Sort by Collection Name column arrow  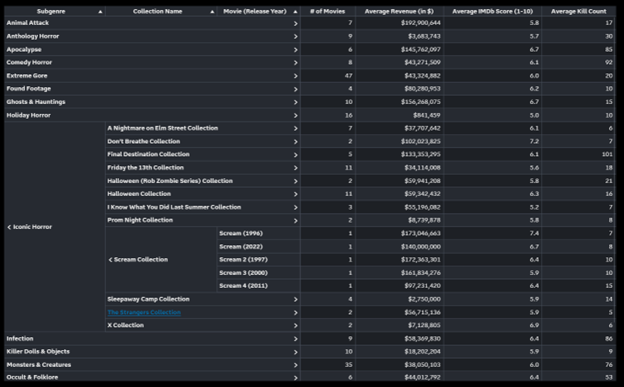pyautogui.click(x=212, y=12)
